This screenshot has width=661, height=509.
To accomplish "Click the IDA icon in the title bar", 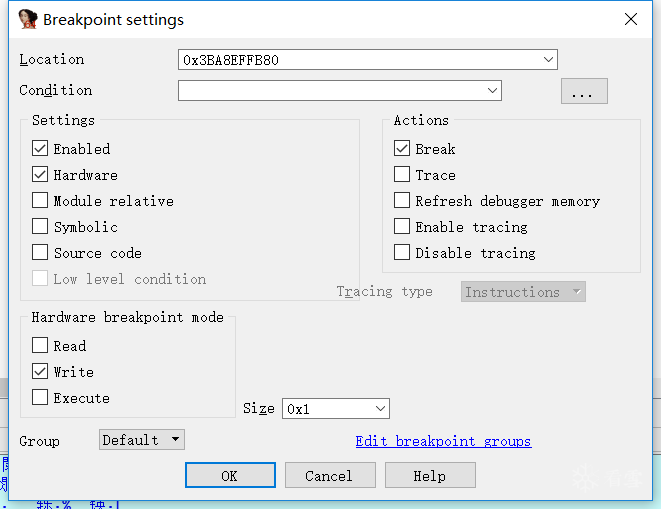I will (x=28, y=19).
